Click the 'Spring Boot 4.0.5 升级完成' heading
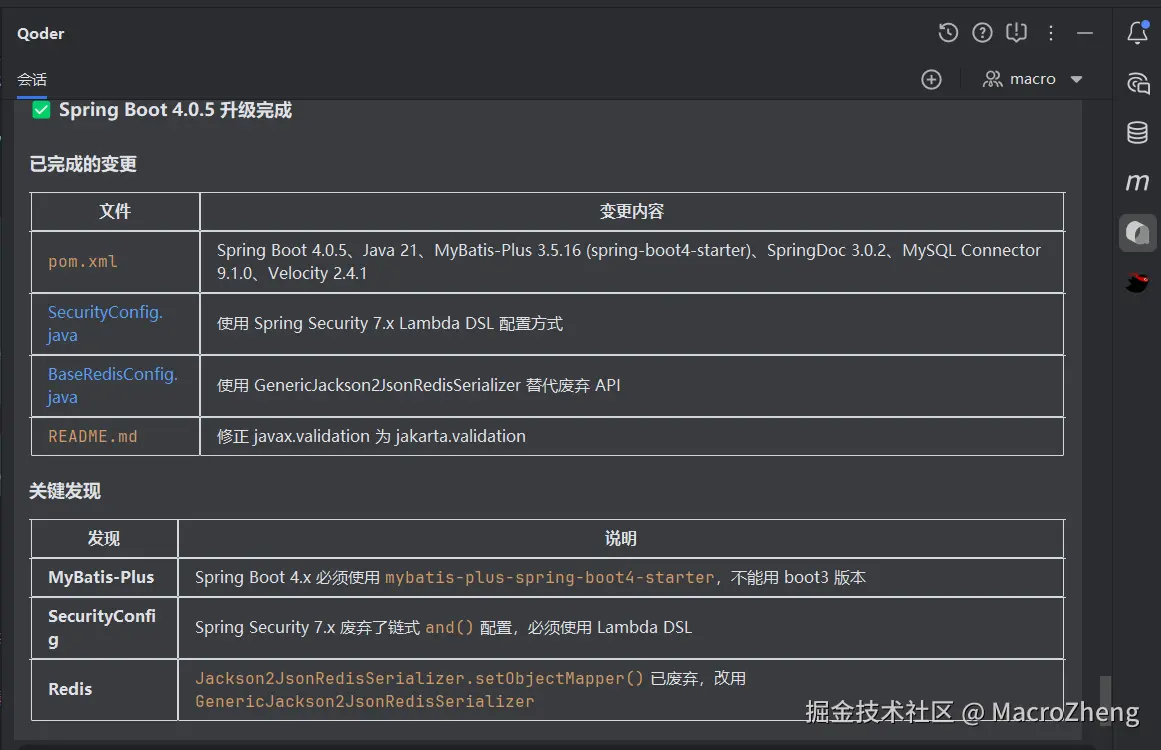Viewport: 1161px width, 750px height. click(175, 110)
